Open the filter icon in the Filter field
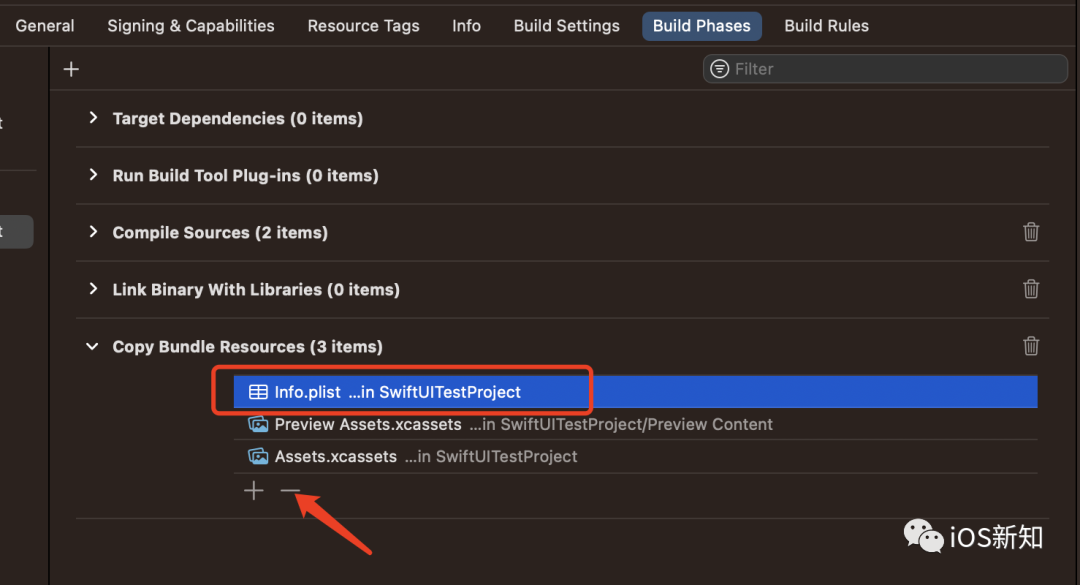Viewport: 1080px width, 585px height. tap(719, 68)
